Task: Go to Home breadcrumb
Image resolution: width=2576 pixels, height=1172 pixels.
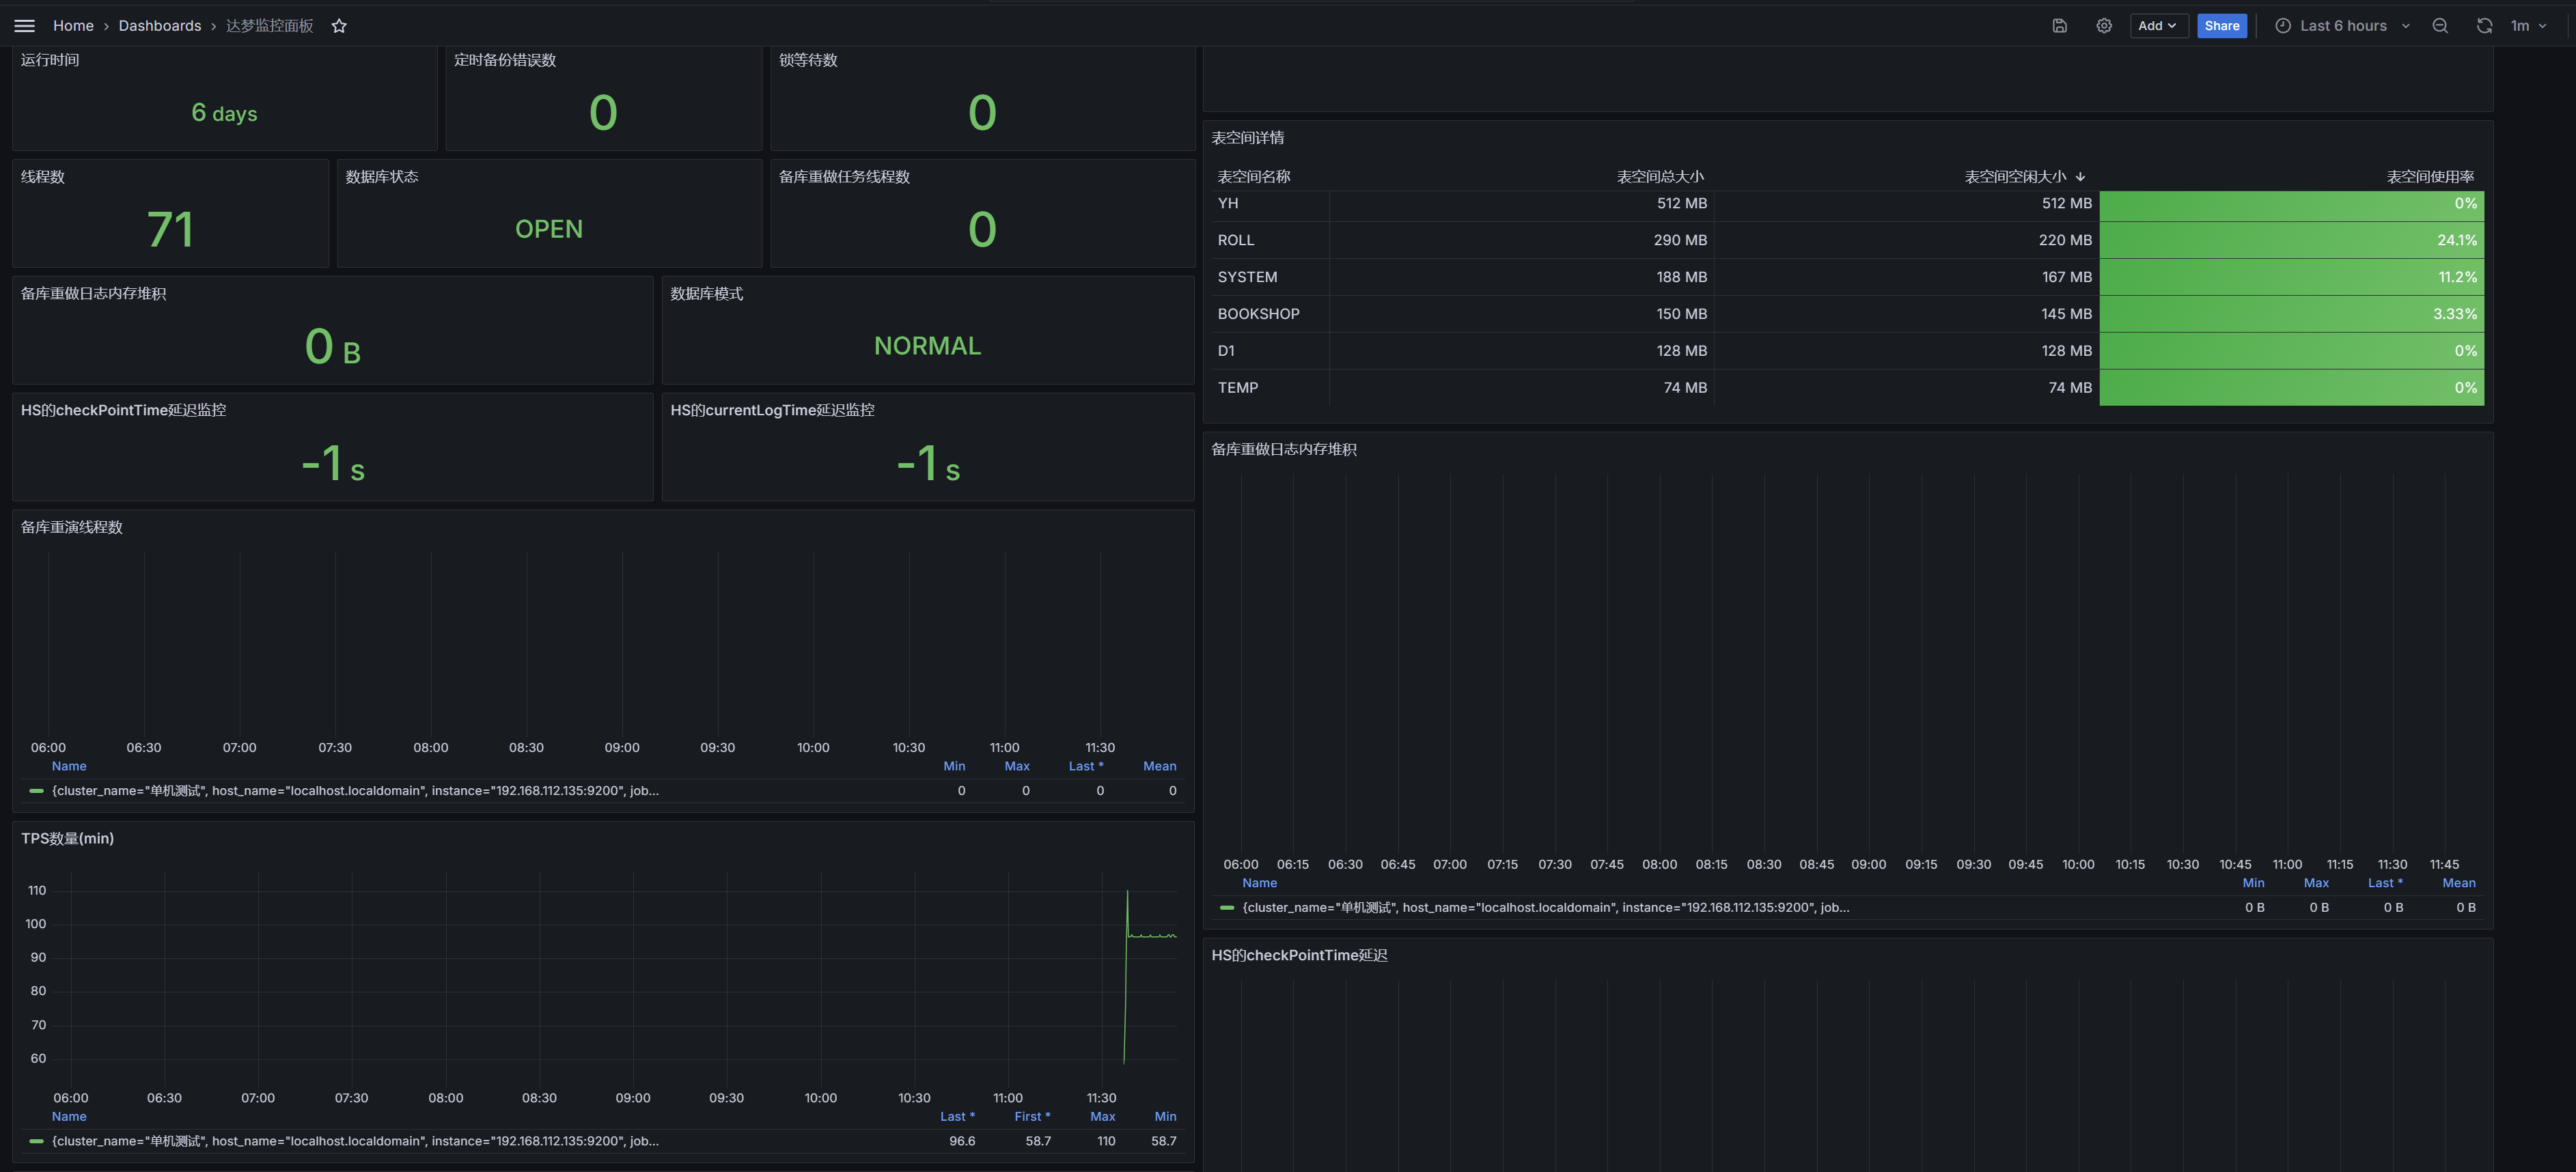Action: click(73, 26)
